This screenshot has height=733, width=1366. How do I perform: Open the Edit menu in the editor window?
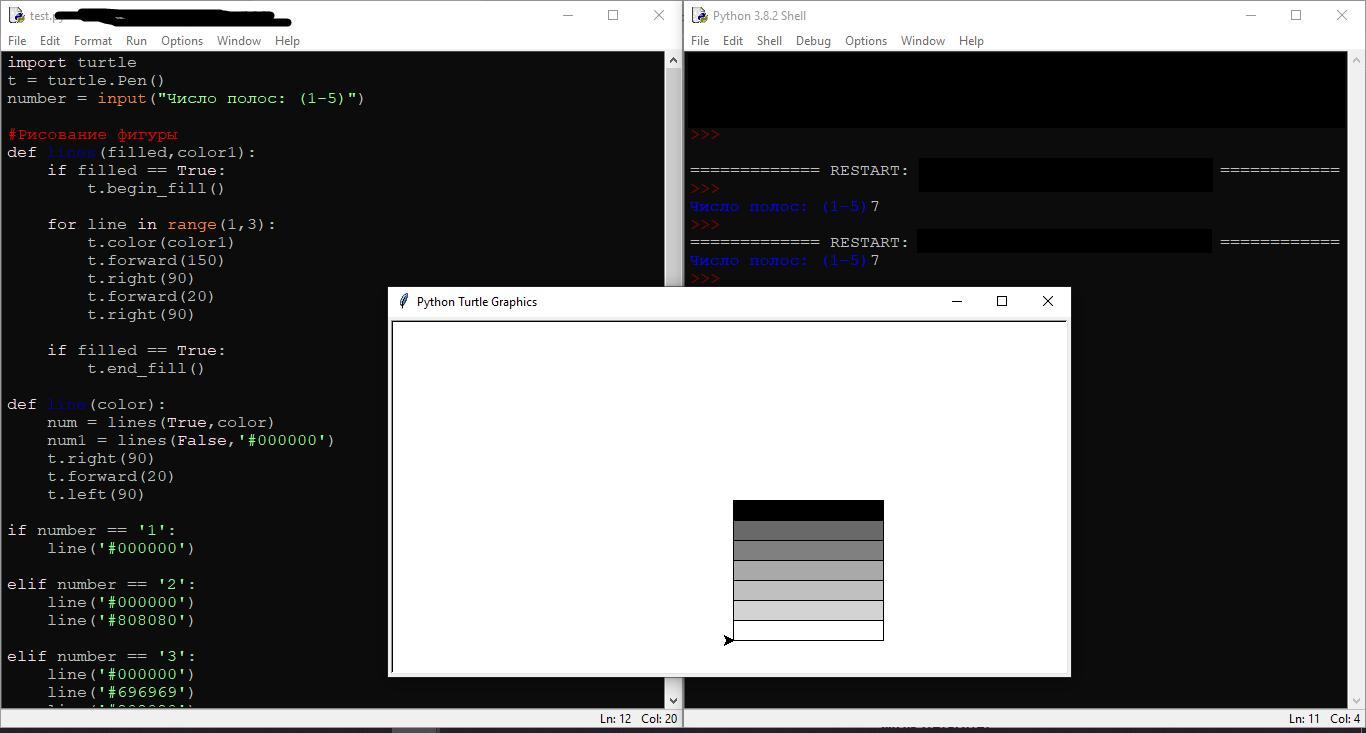pos(50,41)
